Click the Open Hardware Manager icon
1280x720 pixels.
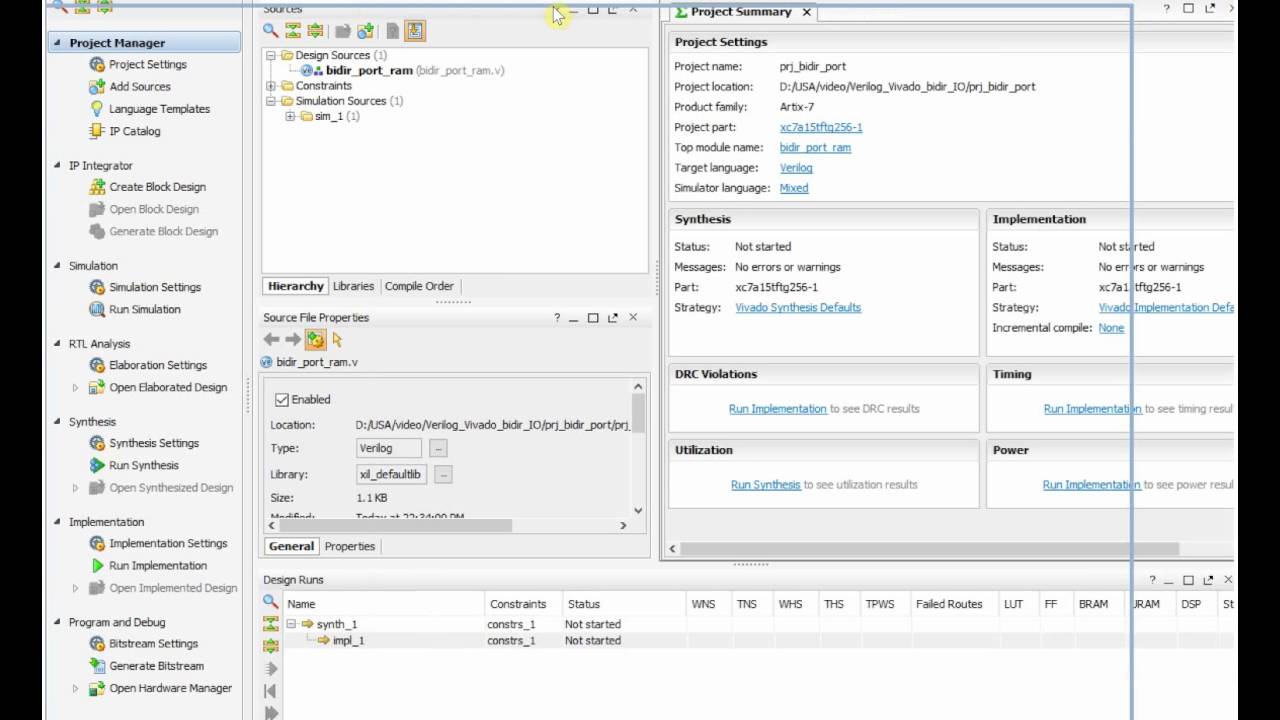point(97,688)
